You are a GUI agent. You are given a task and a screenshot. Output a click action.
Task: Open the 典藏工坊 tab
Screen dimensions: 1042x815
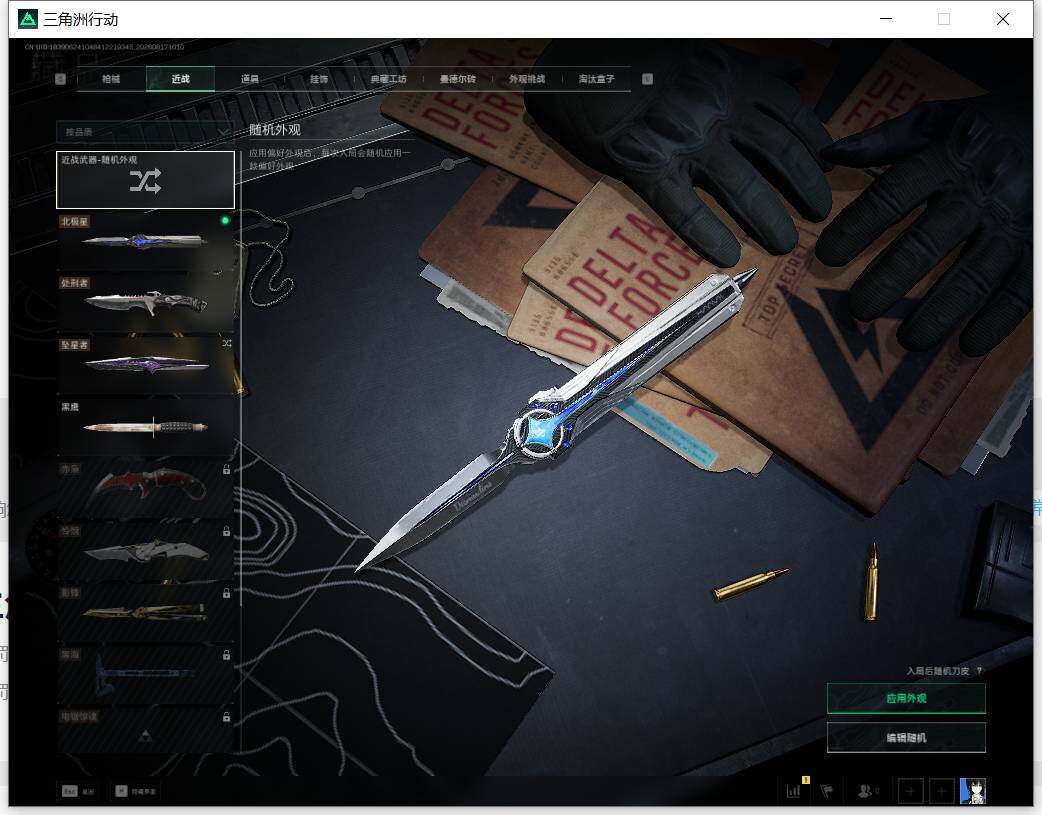(x=388, y=78)
